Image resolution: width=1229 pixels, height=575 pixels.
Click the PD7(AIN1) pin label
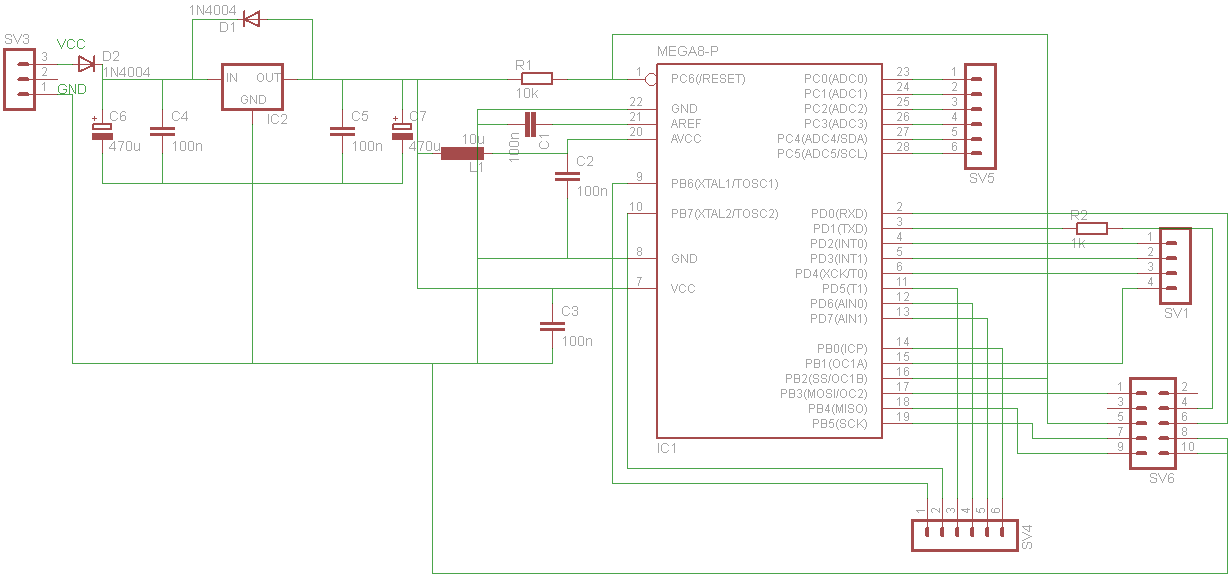pyautogui.click(x=839, y=319)
